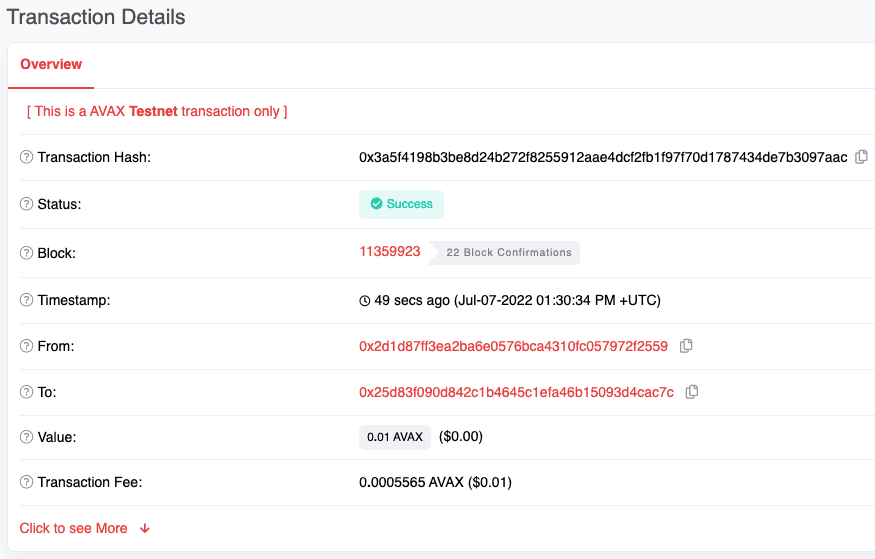The image size is (875, 559).
Task: Open the To address 0x25d83f090d84 link
Action: (516, 392)
